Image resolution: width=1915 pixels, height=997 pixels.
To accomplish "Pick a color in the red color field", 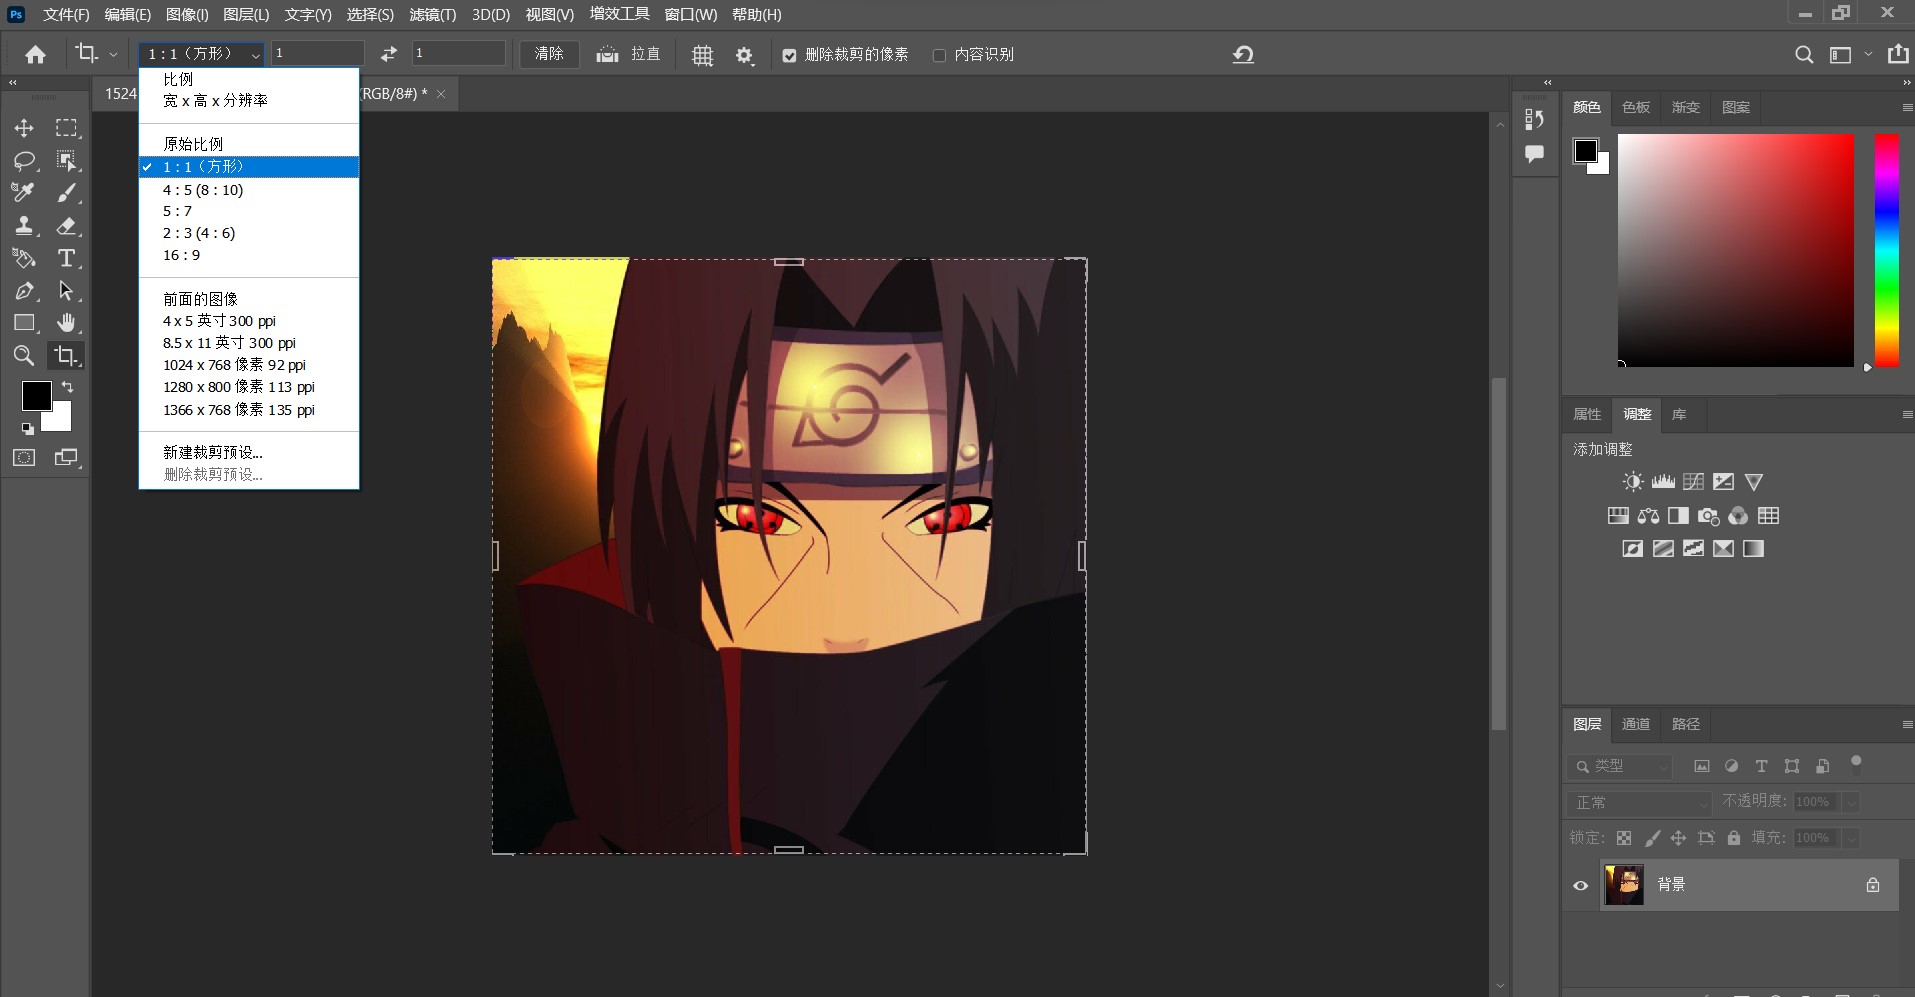I will point(1736,250).
